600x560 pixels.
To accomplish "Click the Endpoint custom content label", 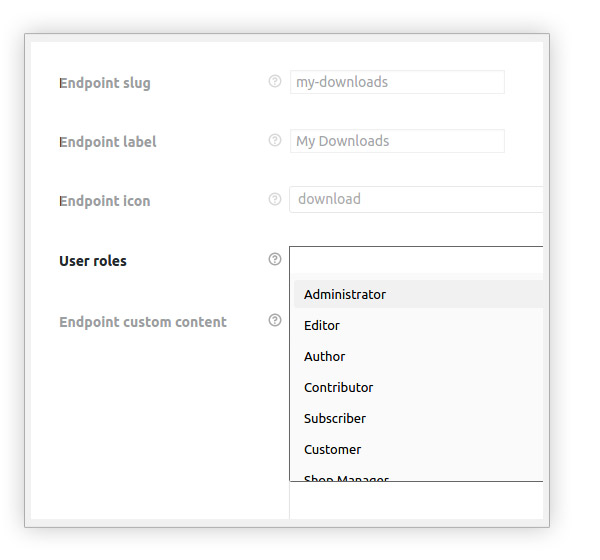I will [143, 322].
